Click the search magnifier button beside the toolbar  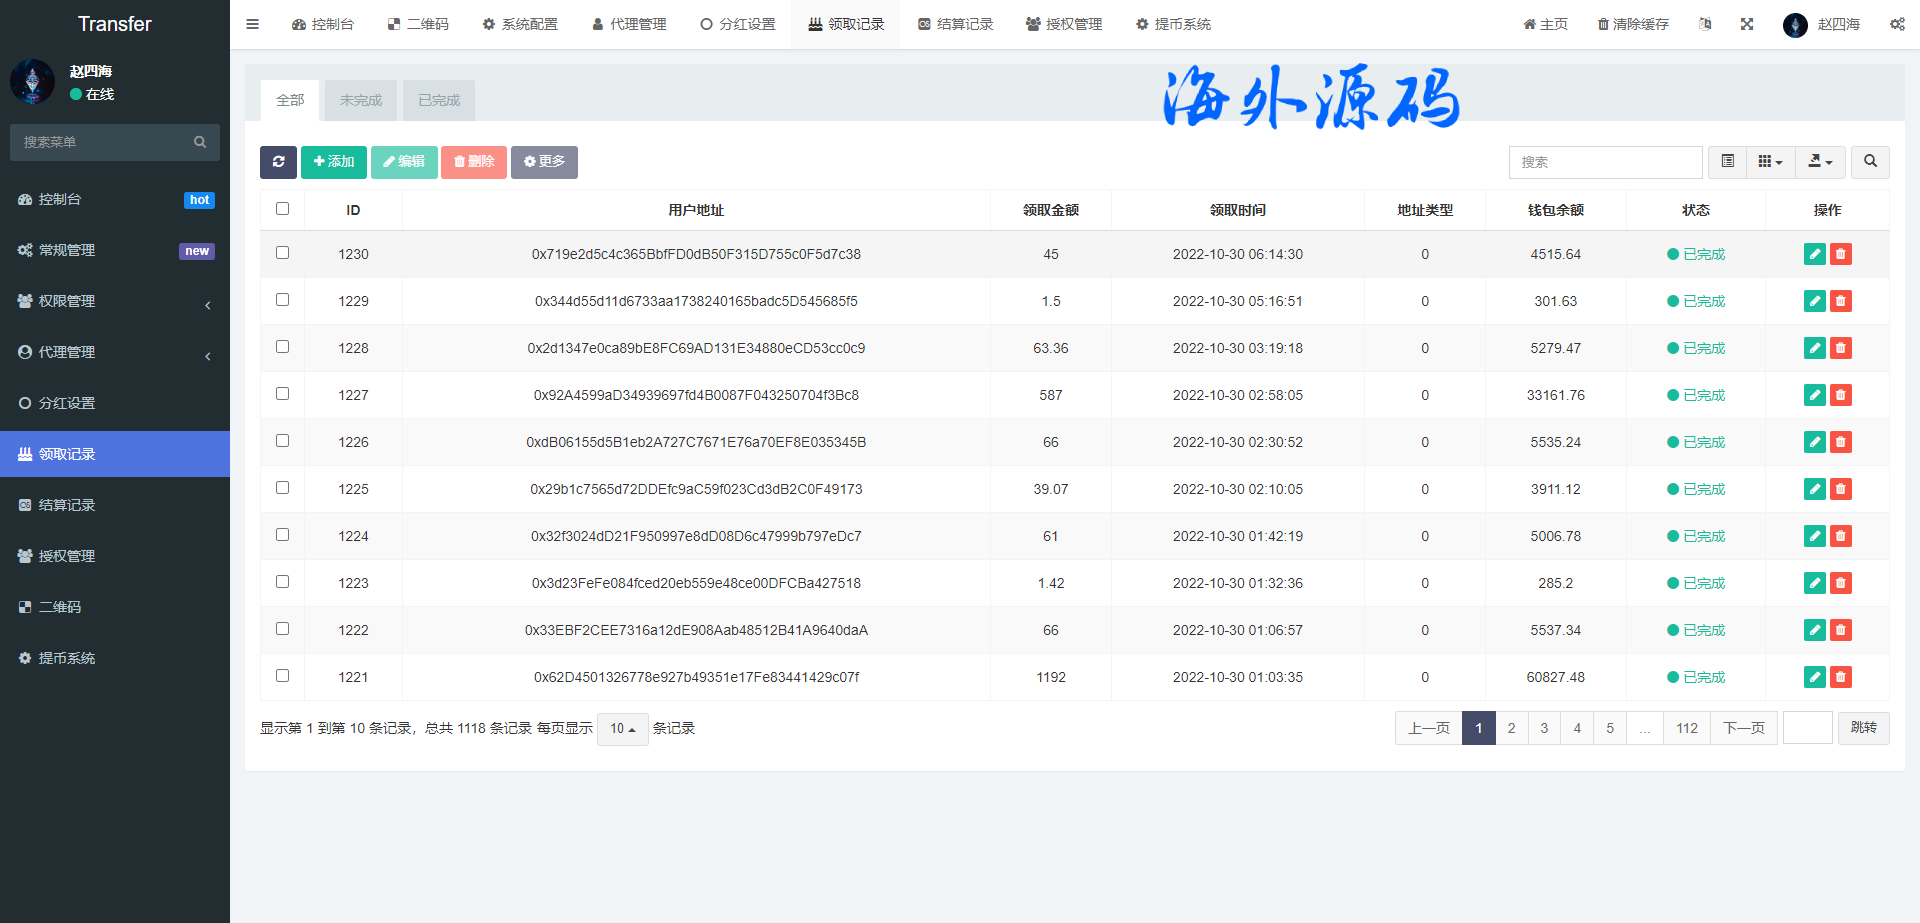(1870, 162)
